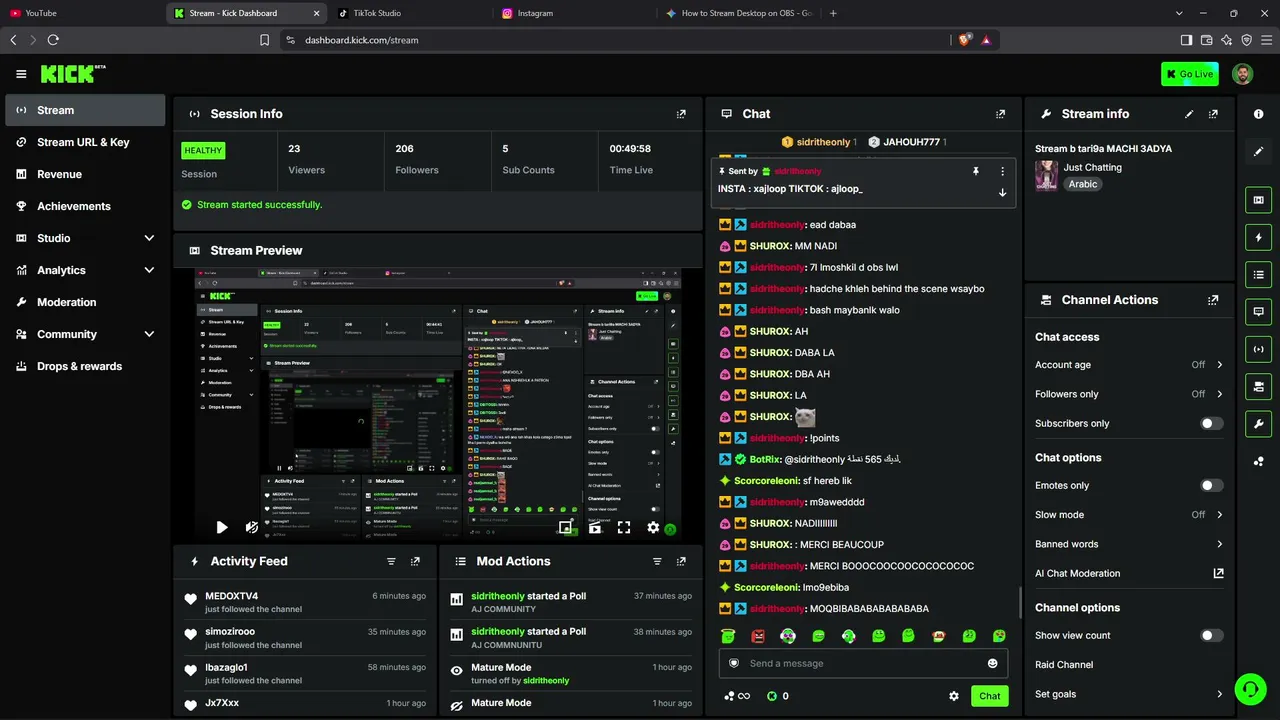Image resolution: width=1280 pixels, height=720 pixels.
Task: Click the Send a message field
Action: (863, 663)
